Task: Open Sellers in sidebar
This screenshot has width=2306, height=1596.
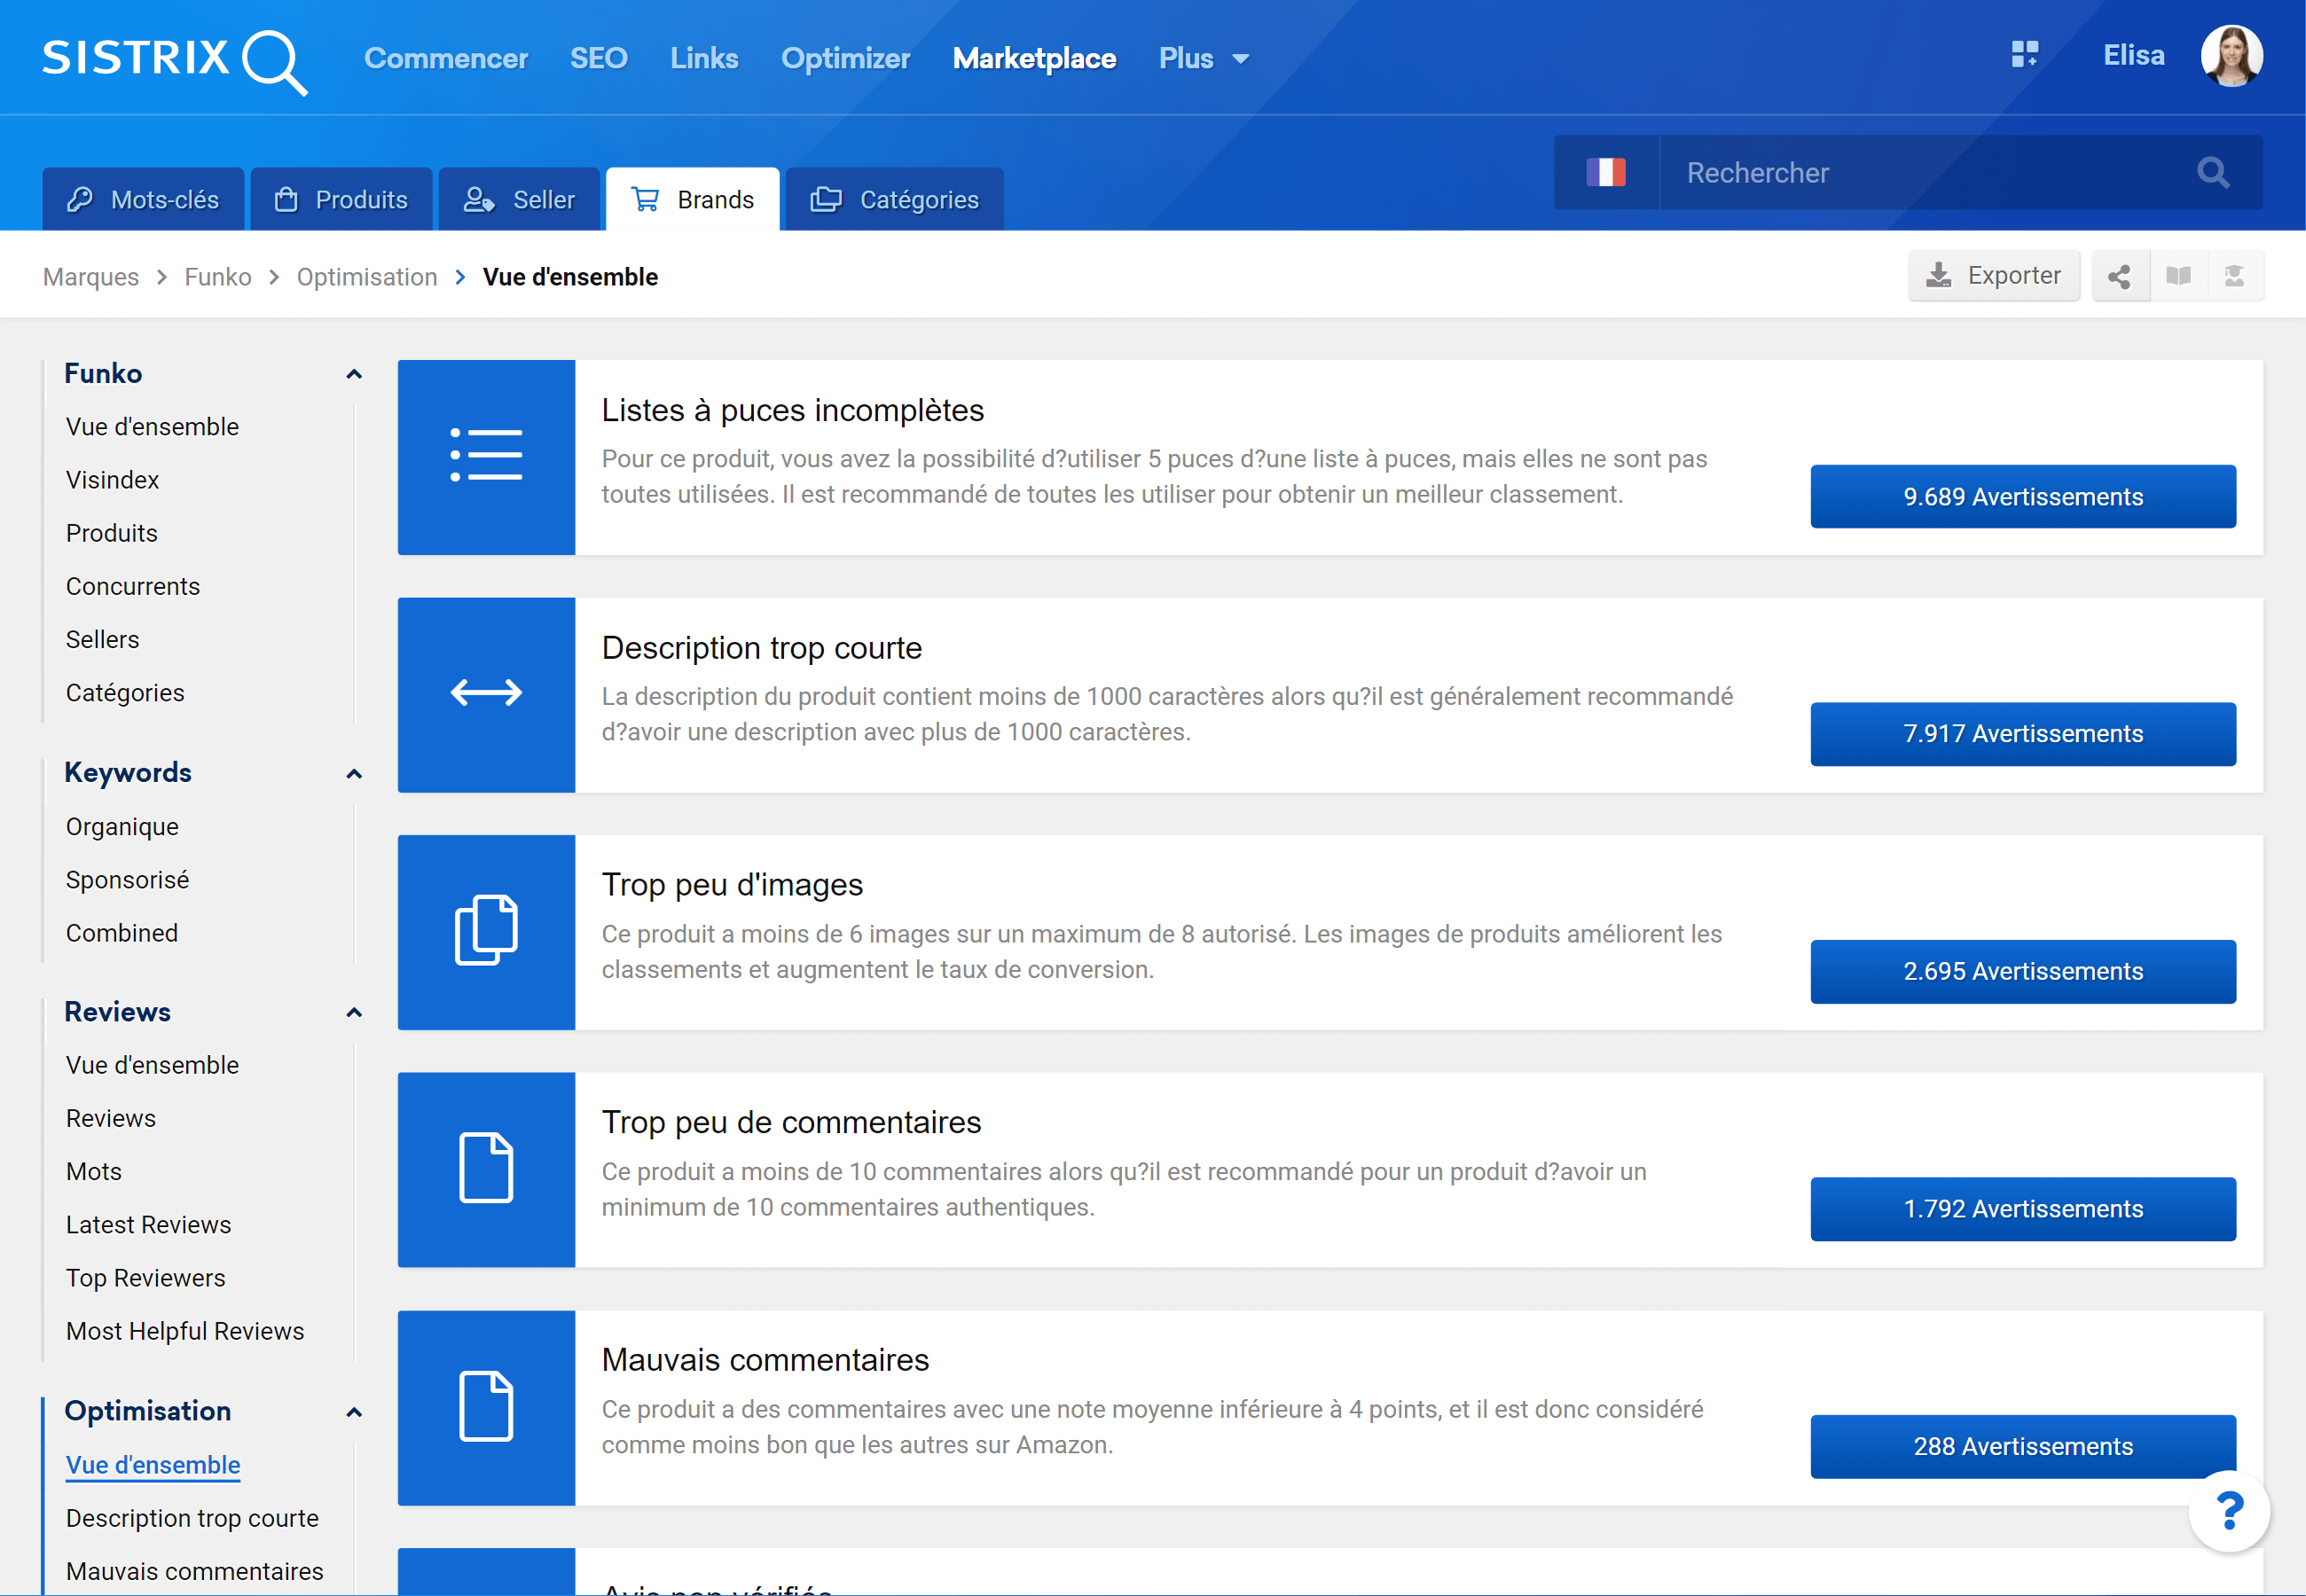Action: (102, 640)
